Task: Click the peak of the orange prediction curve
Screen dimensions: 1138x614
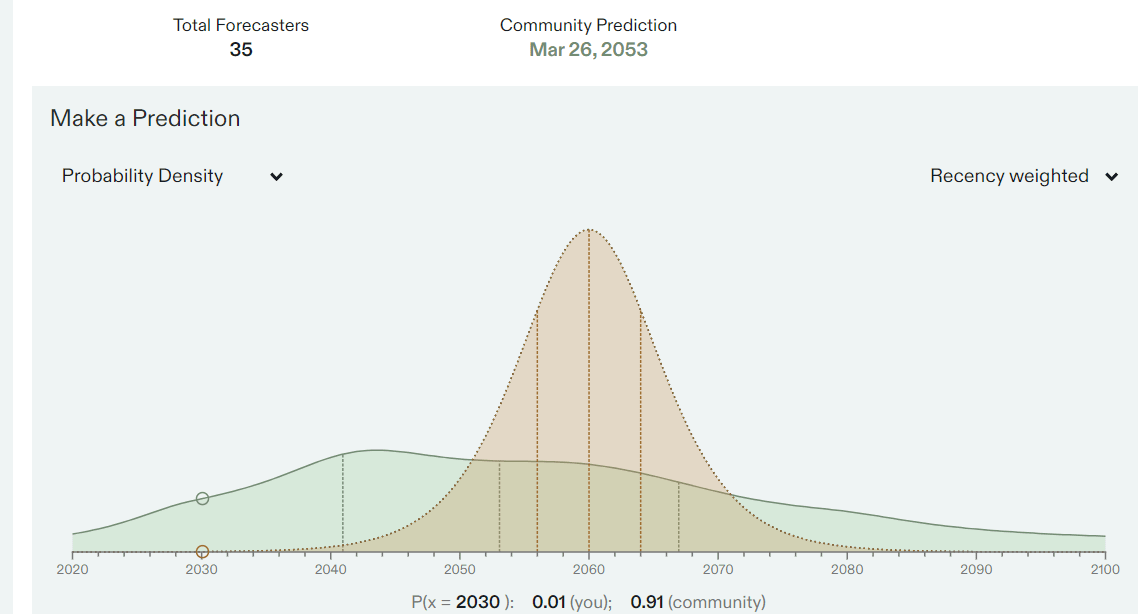Action: point(589,230)
